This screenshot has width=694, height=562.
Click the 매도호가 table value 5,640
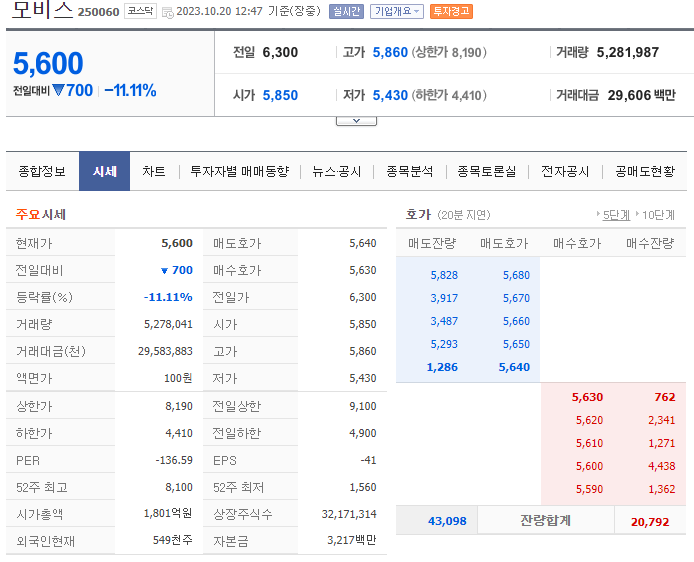coord(362,243)
